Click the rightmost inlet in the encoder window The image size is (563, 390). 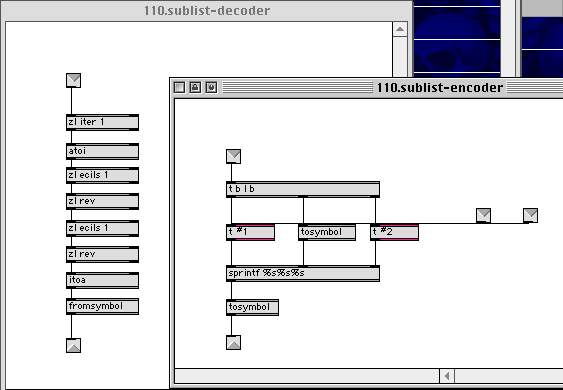tap(530, 215)
